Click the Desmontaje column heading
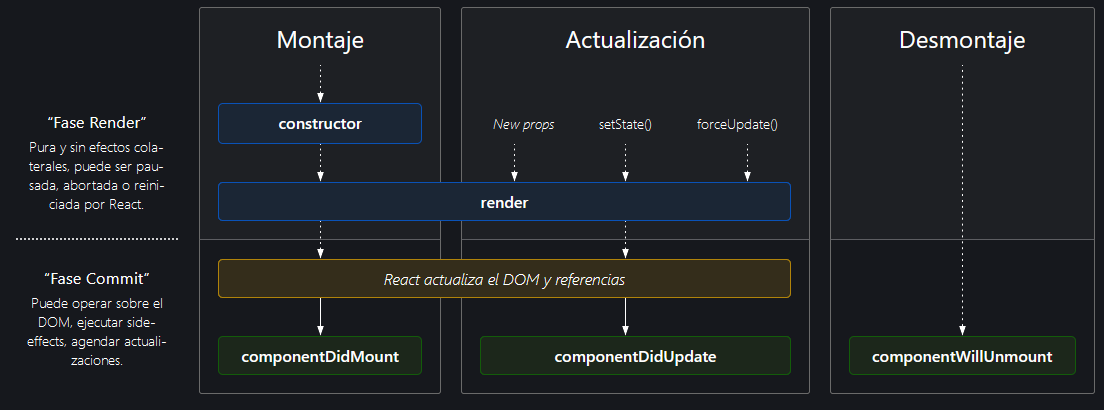This screenshot has height=410, width=1104. pos(962,40)
